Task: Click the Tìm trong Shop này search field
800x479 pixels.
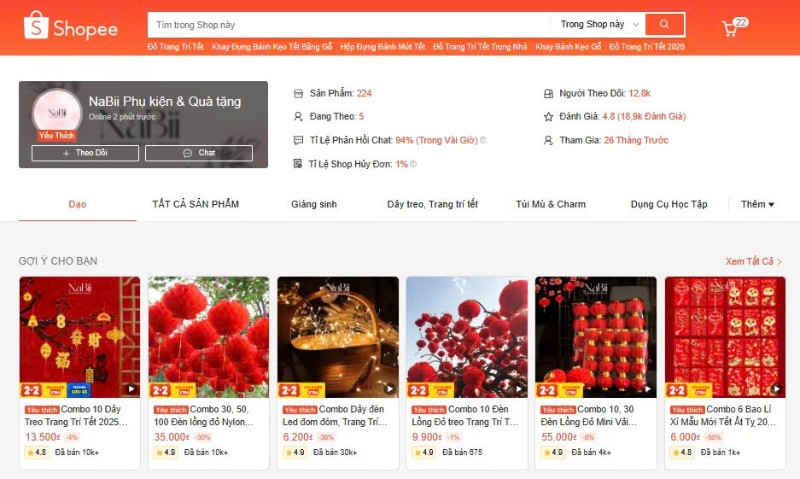Action: tap(349, 24)
